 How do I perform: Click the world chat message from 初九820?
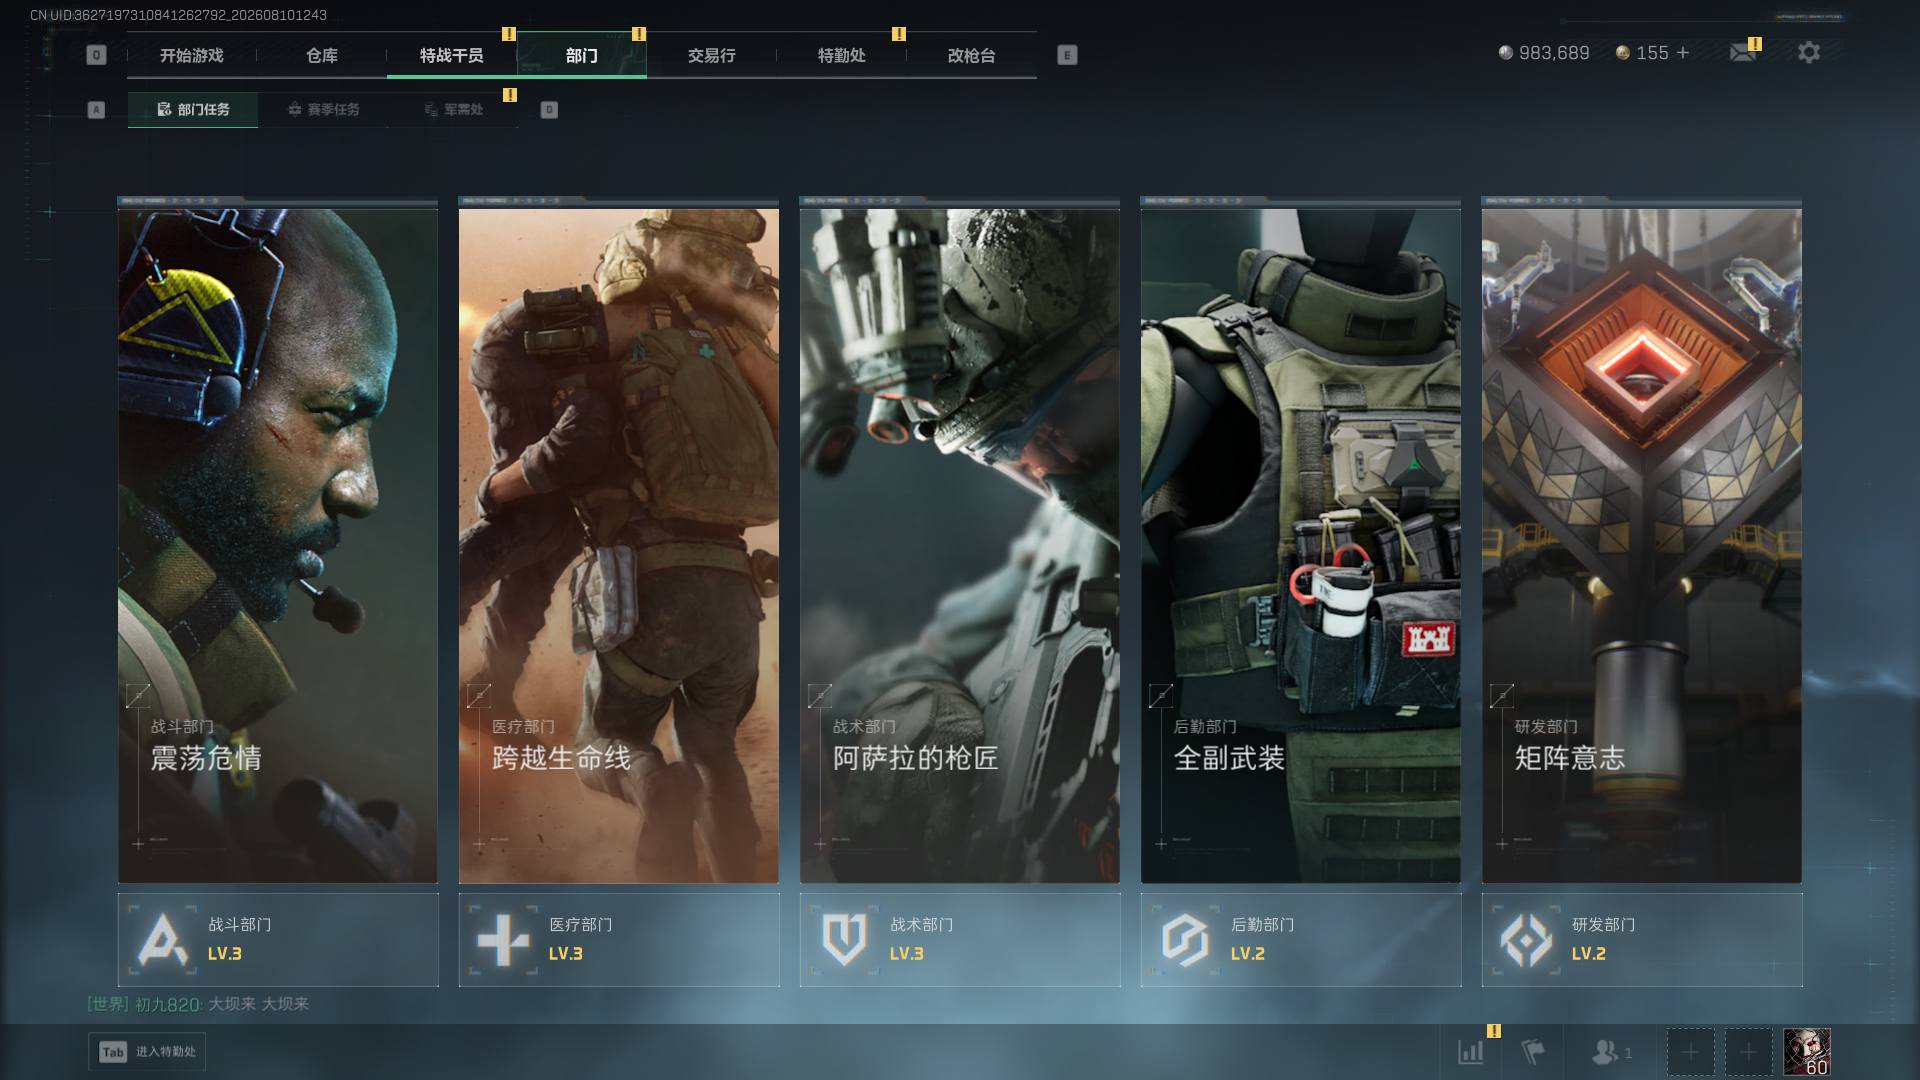click(x=198, y=1004)
